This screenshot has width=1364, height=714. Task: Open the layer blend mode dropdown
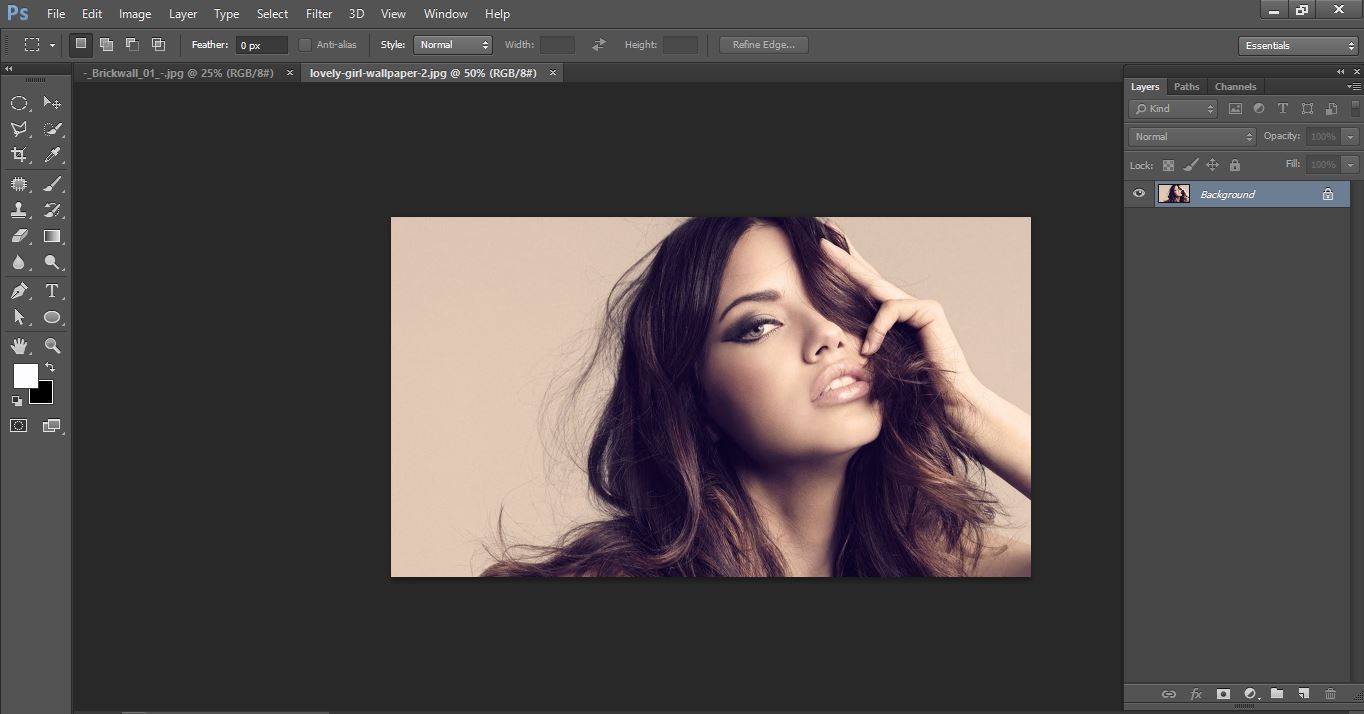tap(1190, 136)
